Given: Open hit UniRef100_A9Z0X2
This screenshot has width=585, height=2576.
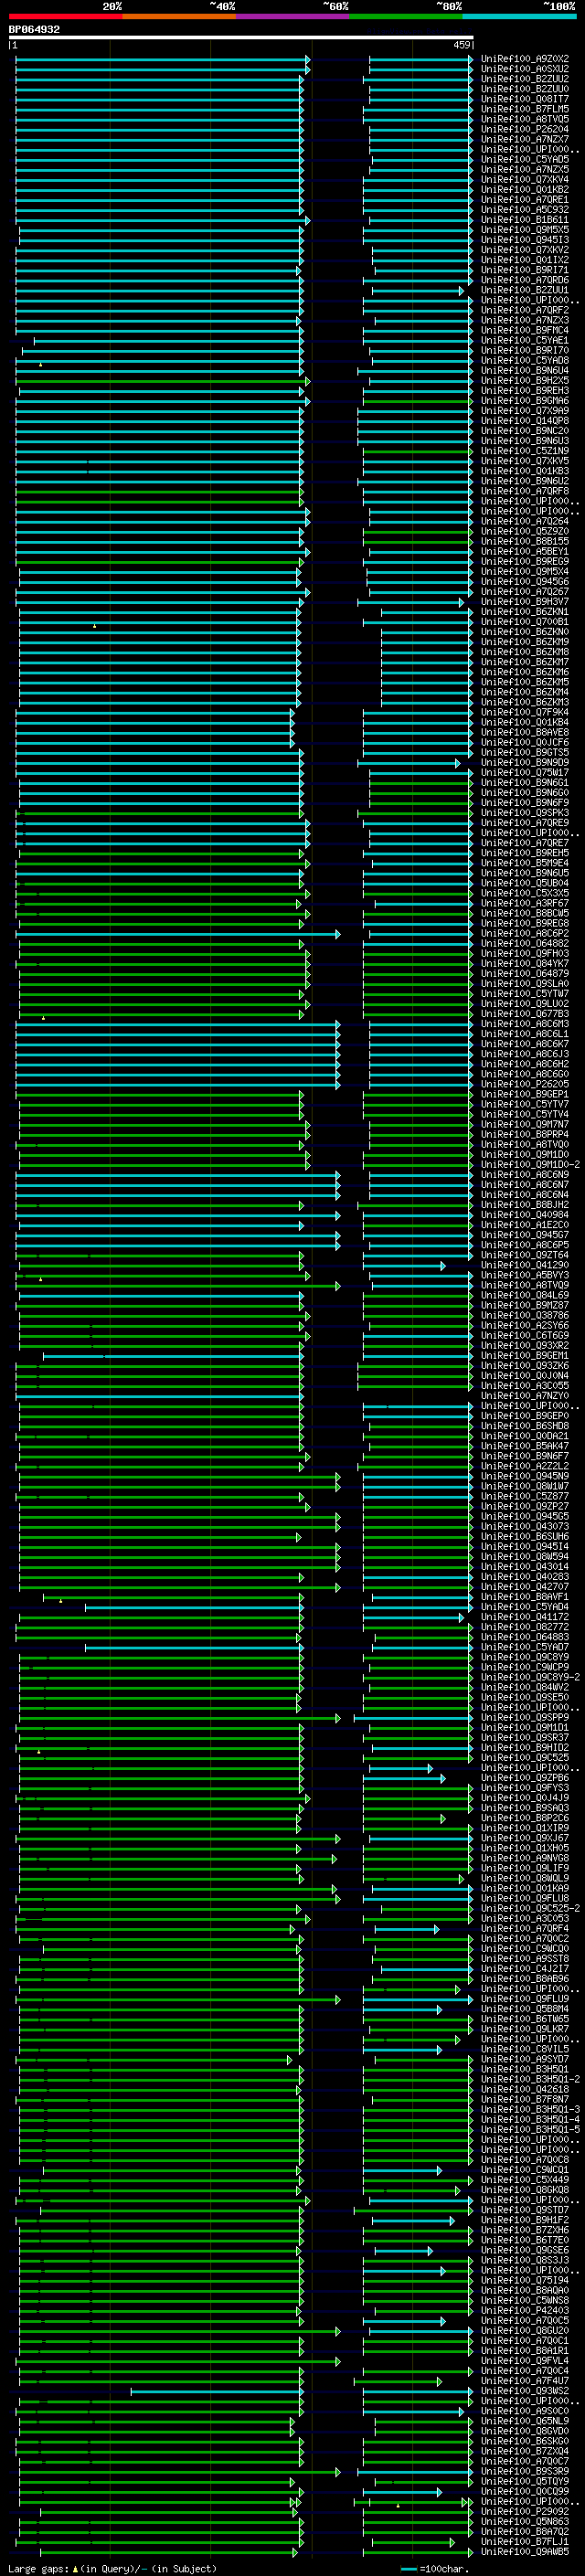Looking at the screenshot, I should (x=525, y=59).
